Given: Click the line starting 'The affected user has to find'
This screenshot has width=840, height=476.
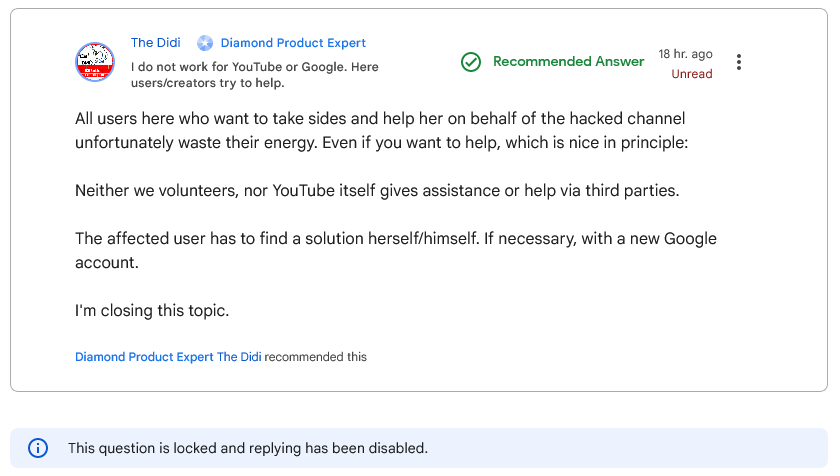Looking at the screenshot, I should [x=396, y=239].
